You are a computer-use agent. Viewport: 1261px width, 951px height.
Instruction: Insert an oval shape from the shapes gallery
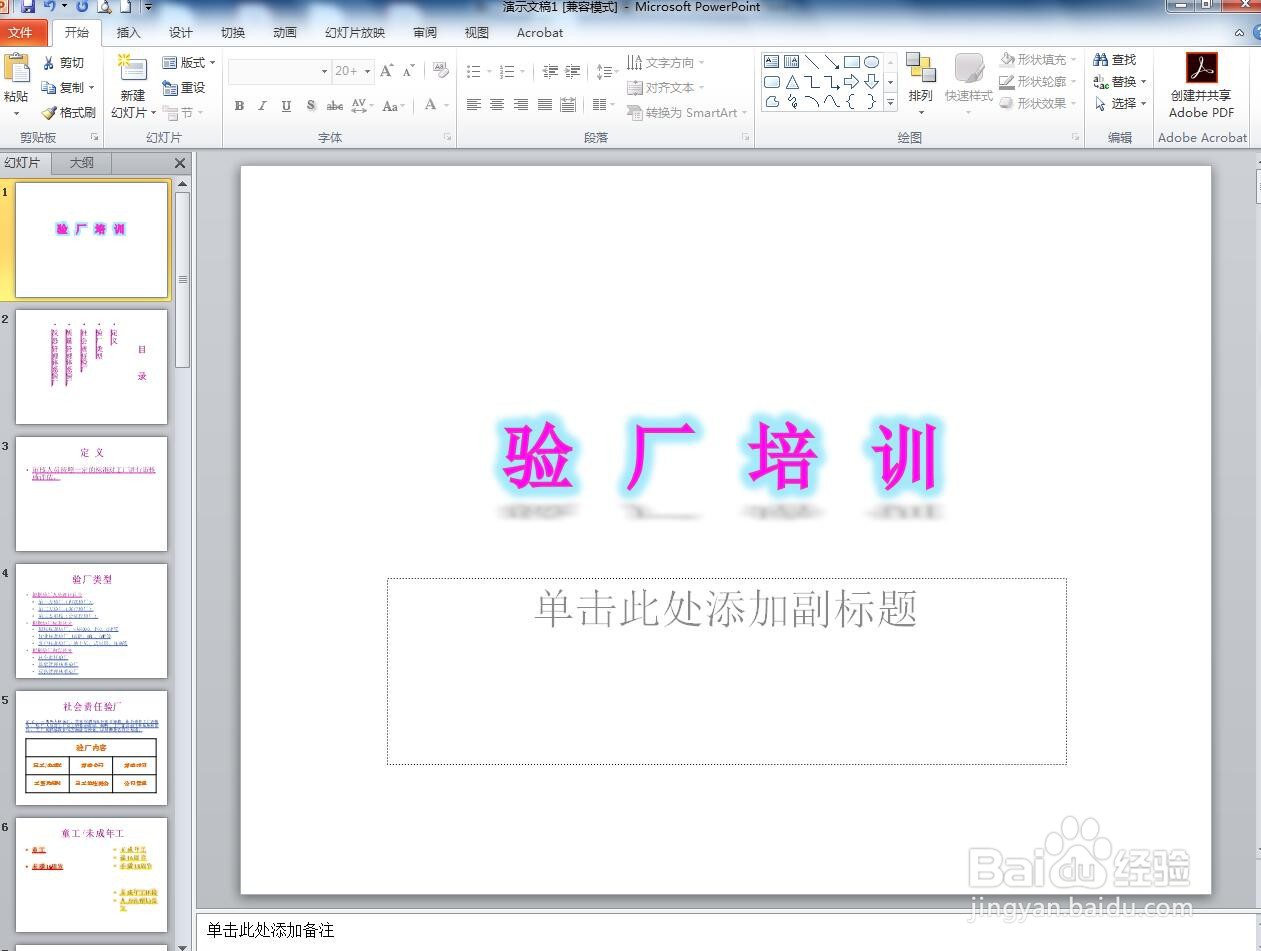point(872,61)
